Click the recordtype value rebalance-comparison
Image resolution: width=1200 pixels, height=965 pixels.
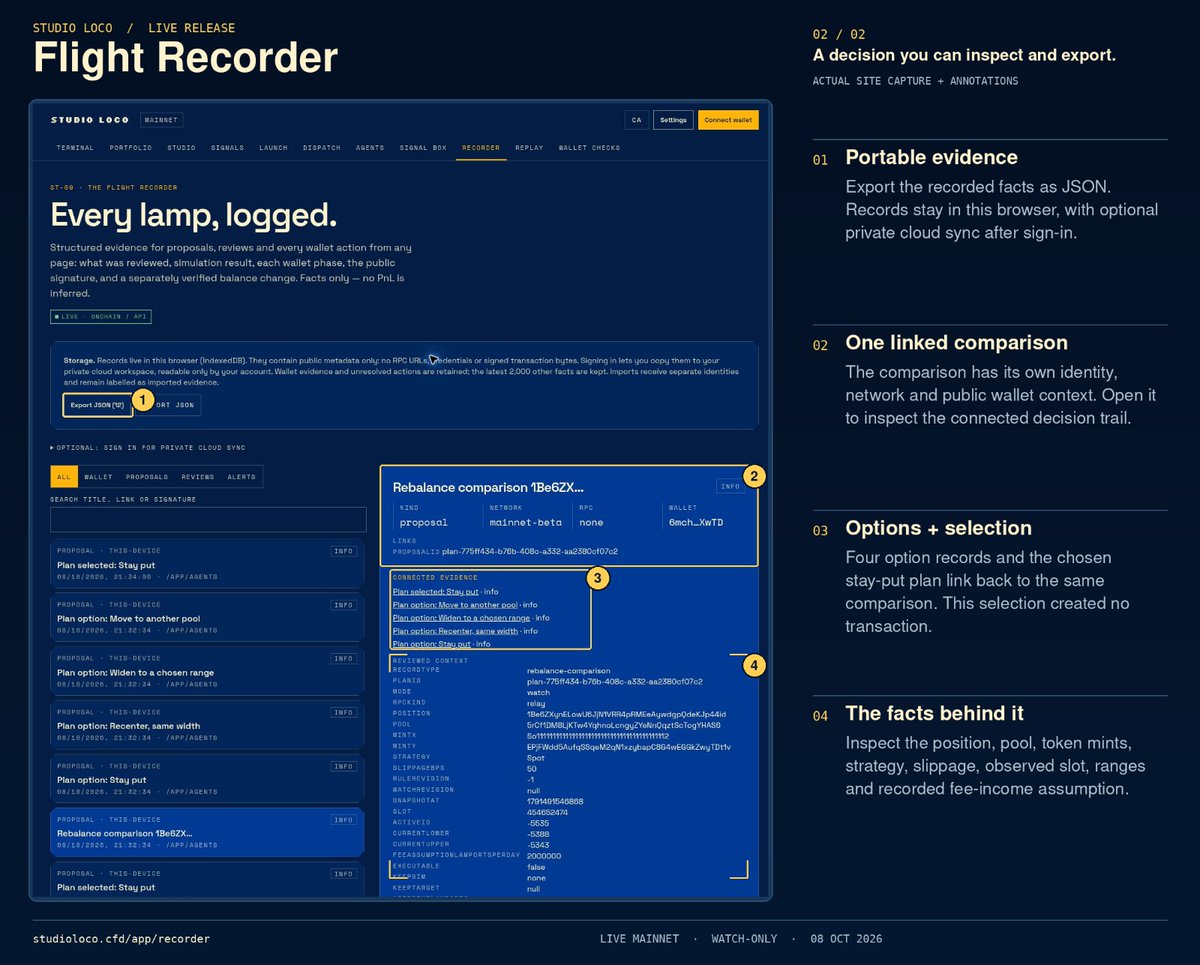[x=568, y=670]
